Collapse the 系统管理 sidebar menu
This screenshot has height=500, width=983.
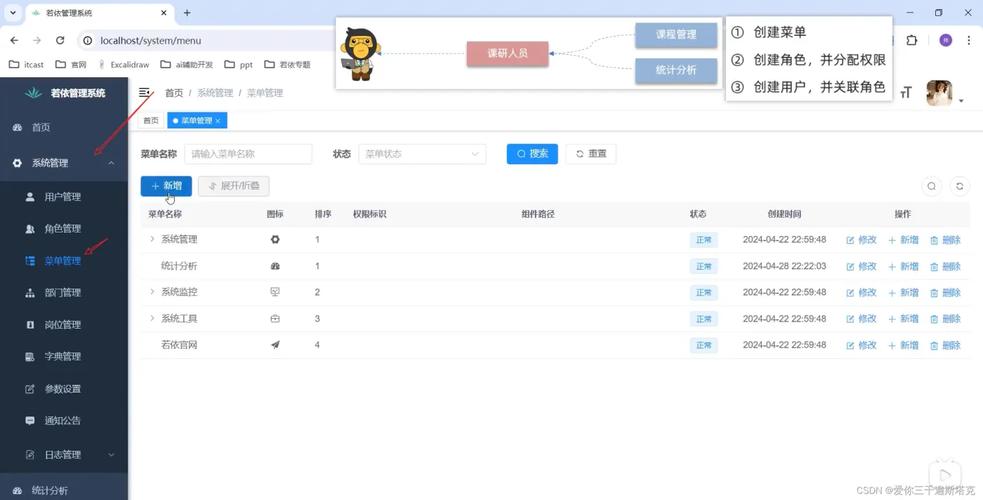[x=111, y=163]
